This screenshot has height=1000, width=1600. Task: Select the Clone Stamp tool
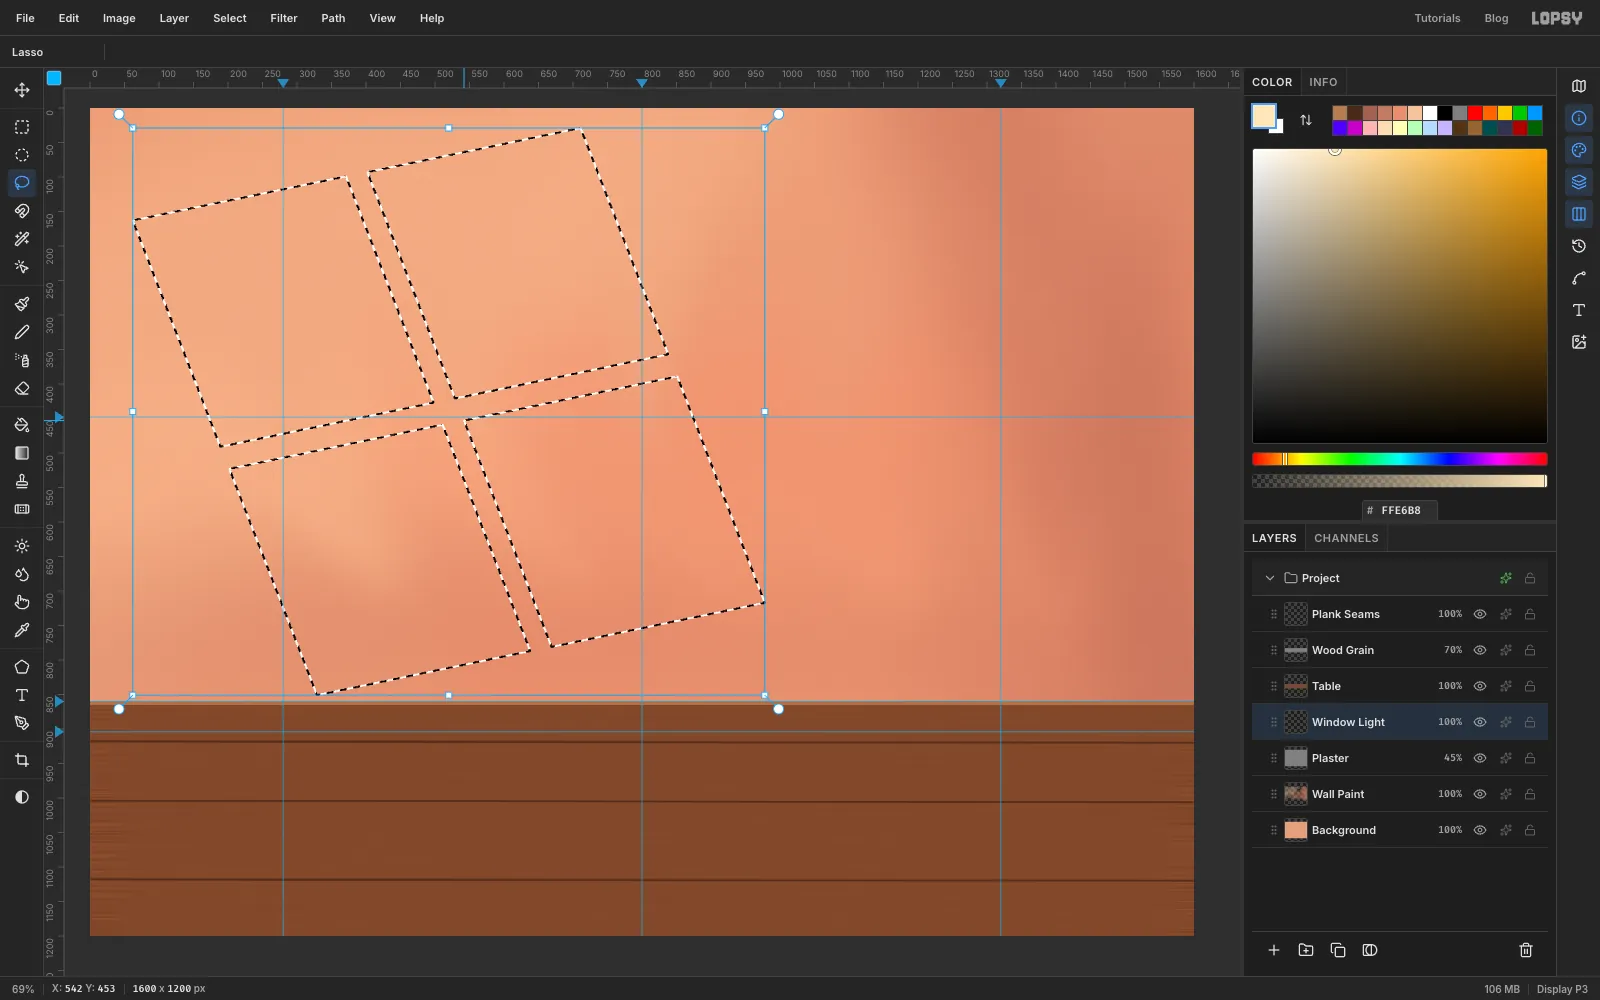point(22,481)
